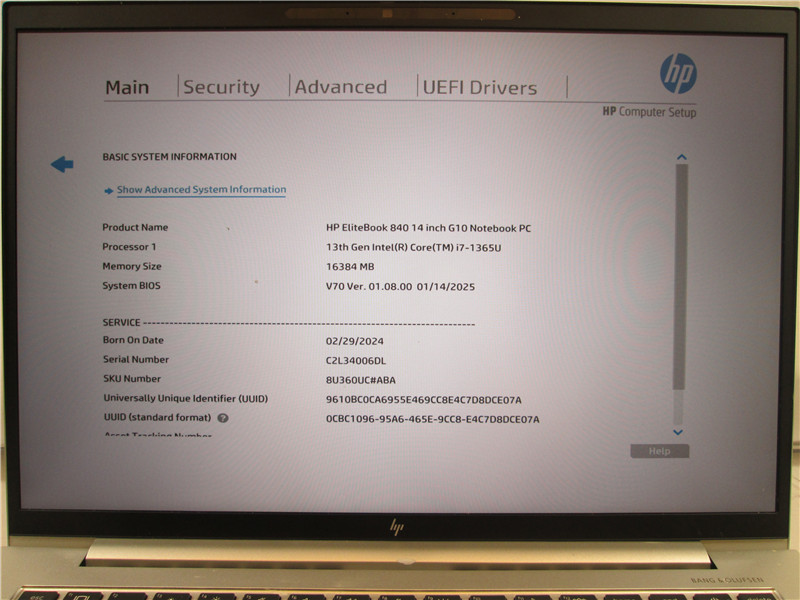
Task: Click the scroll up chevron arrow
Action: pos(681,157)
